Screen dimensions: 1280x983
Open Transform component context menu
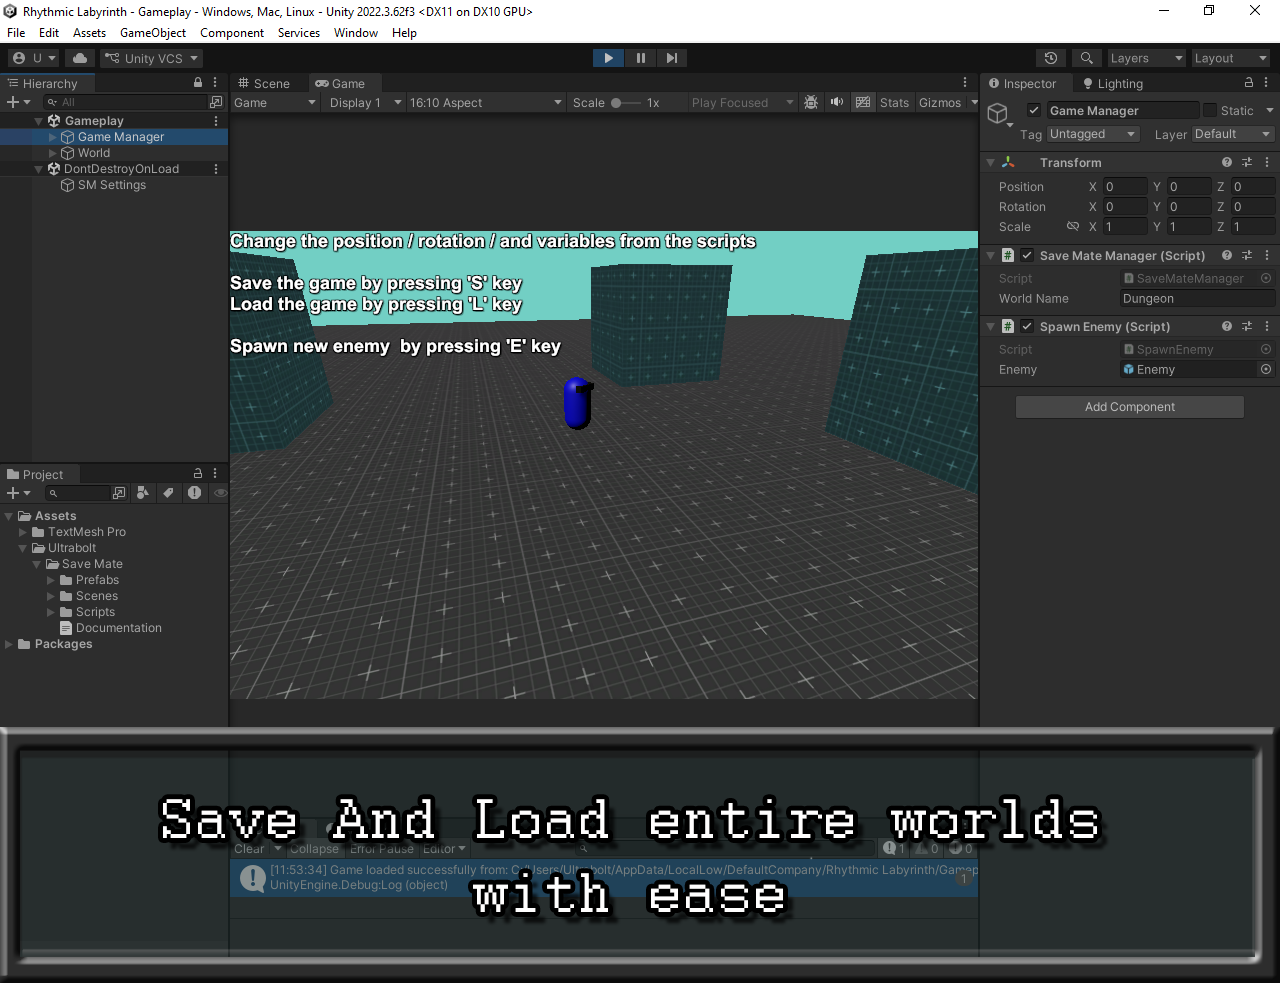coord(1267,162)
